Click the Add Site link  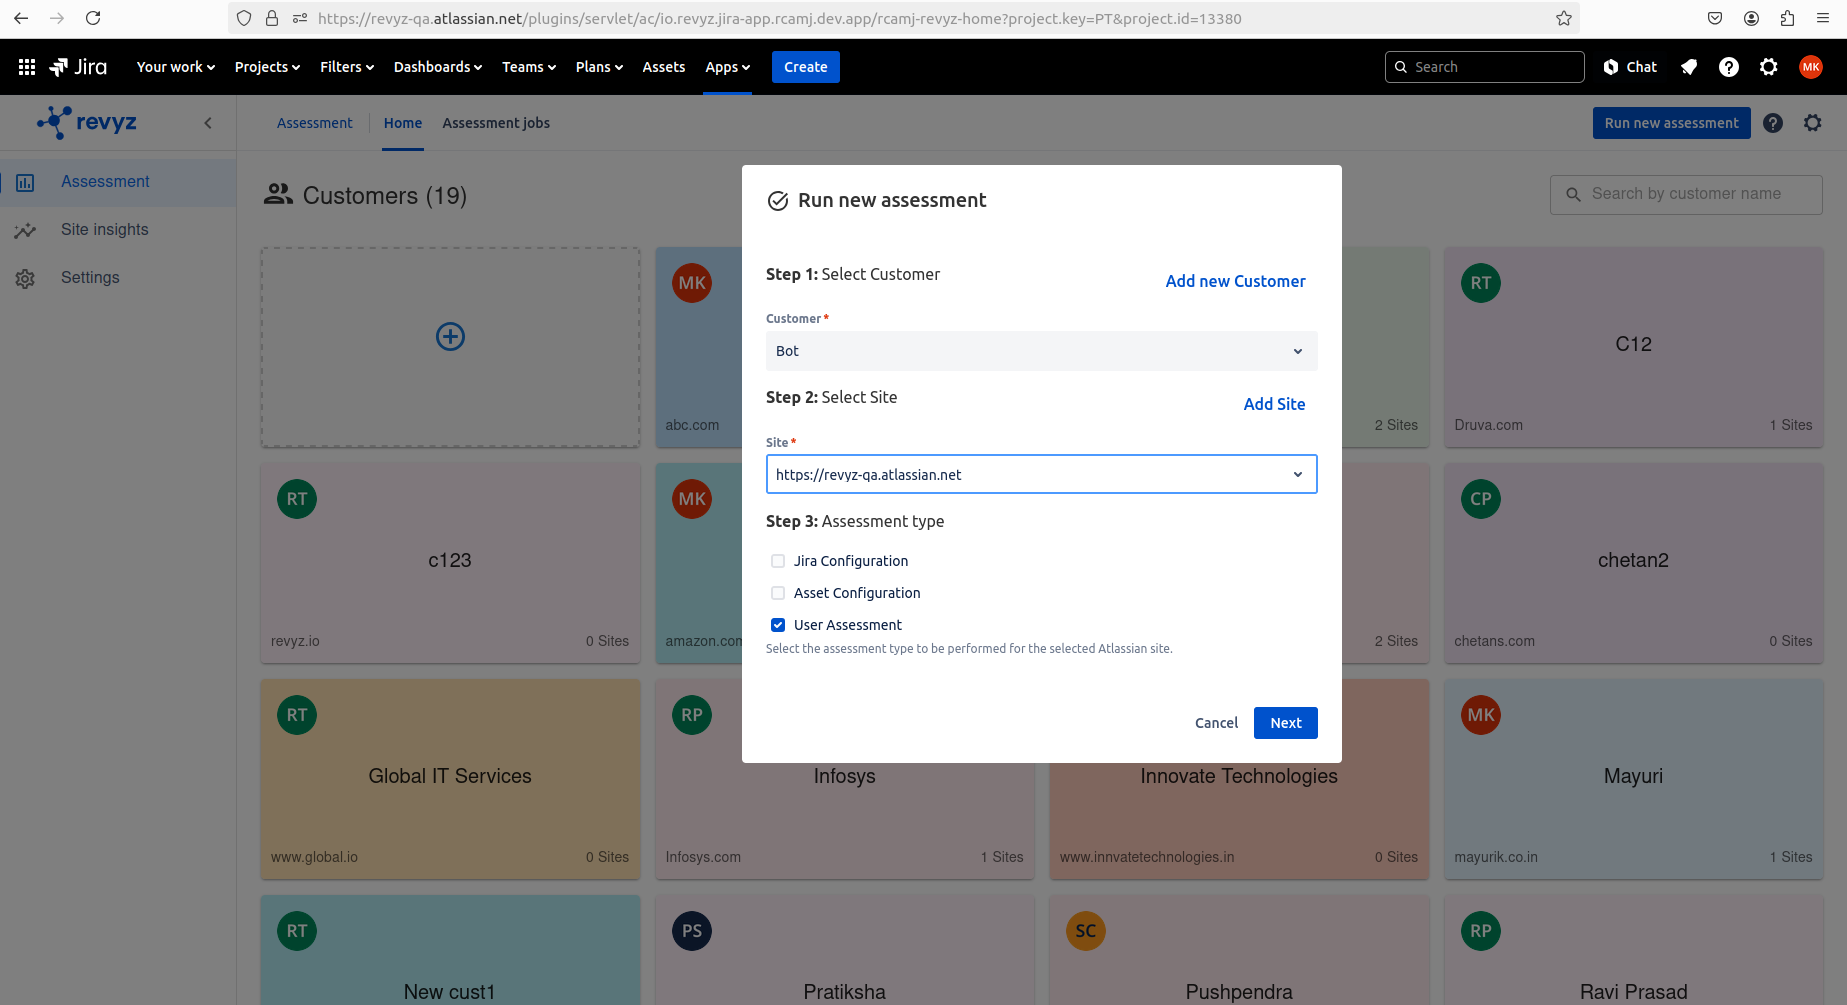click(1274, 404)
